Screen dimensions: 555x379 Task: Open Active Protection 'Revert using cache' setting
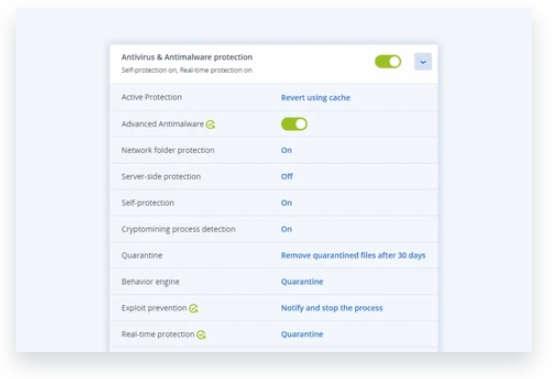pyautogui.click(x=316, y=98)
